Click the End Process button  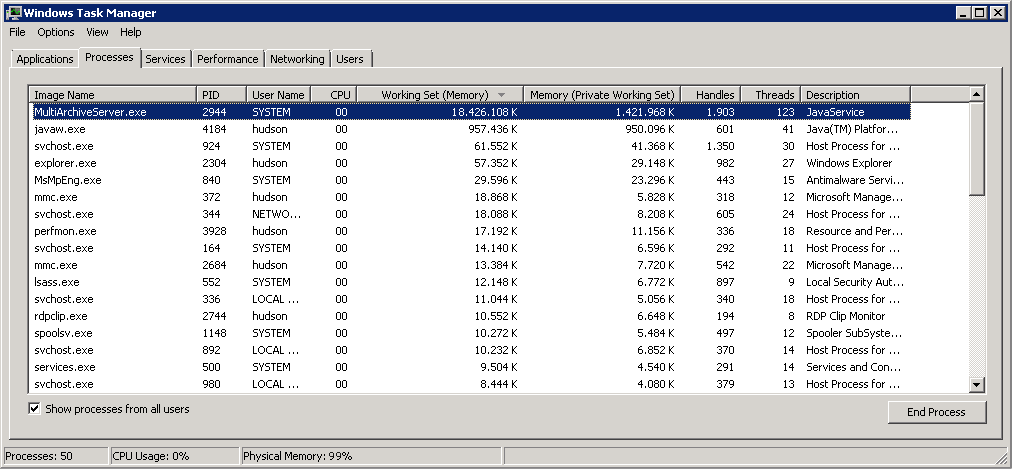[936, 412]
